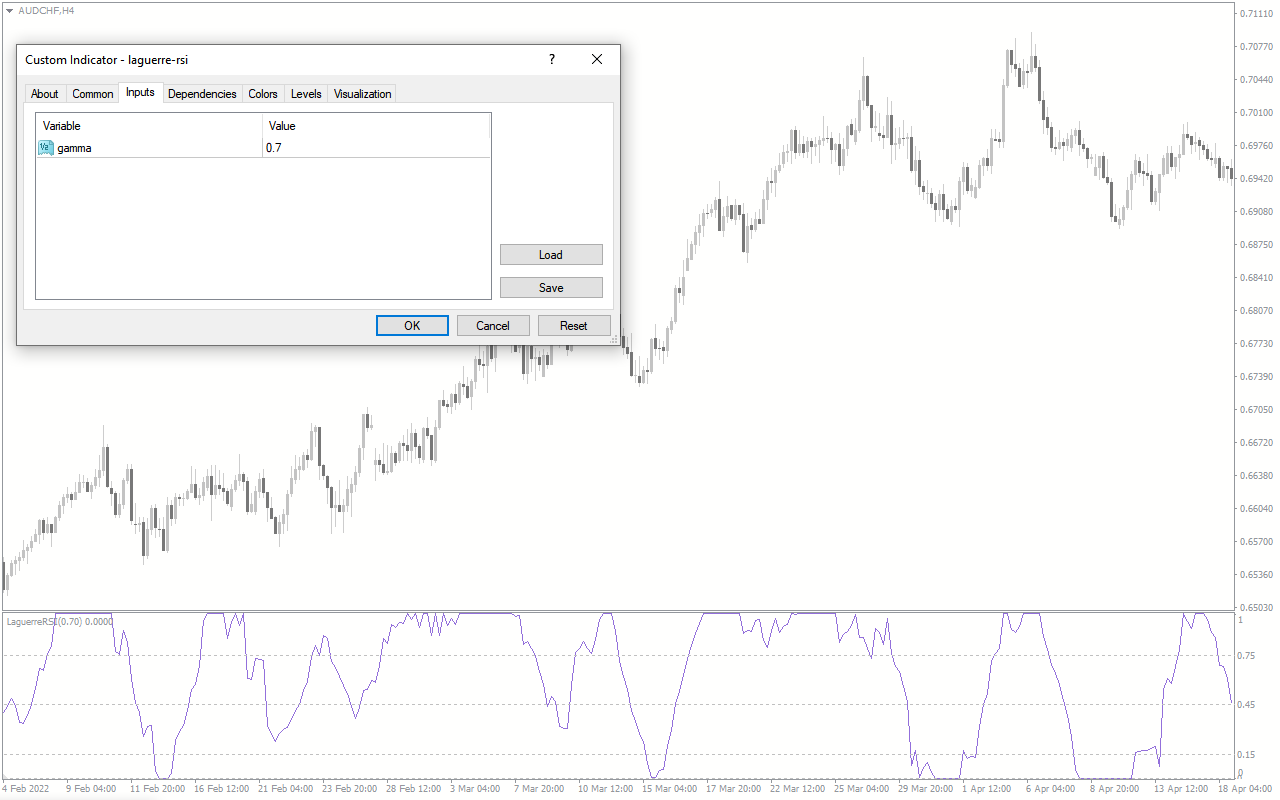Close the Custom Indicator dialog
Image resolution: width=1280 pixels, height=800 pixels.
[x=597, y=60]
